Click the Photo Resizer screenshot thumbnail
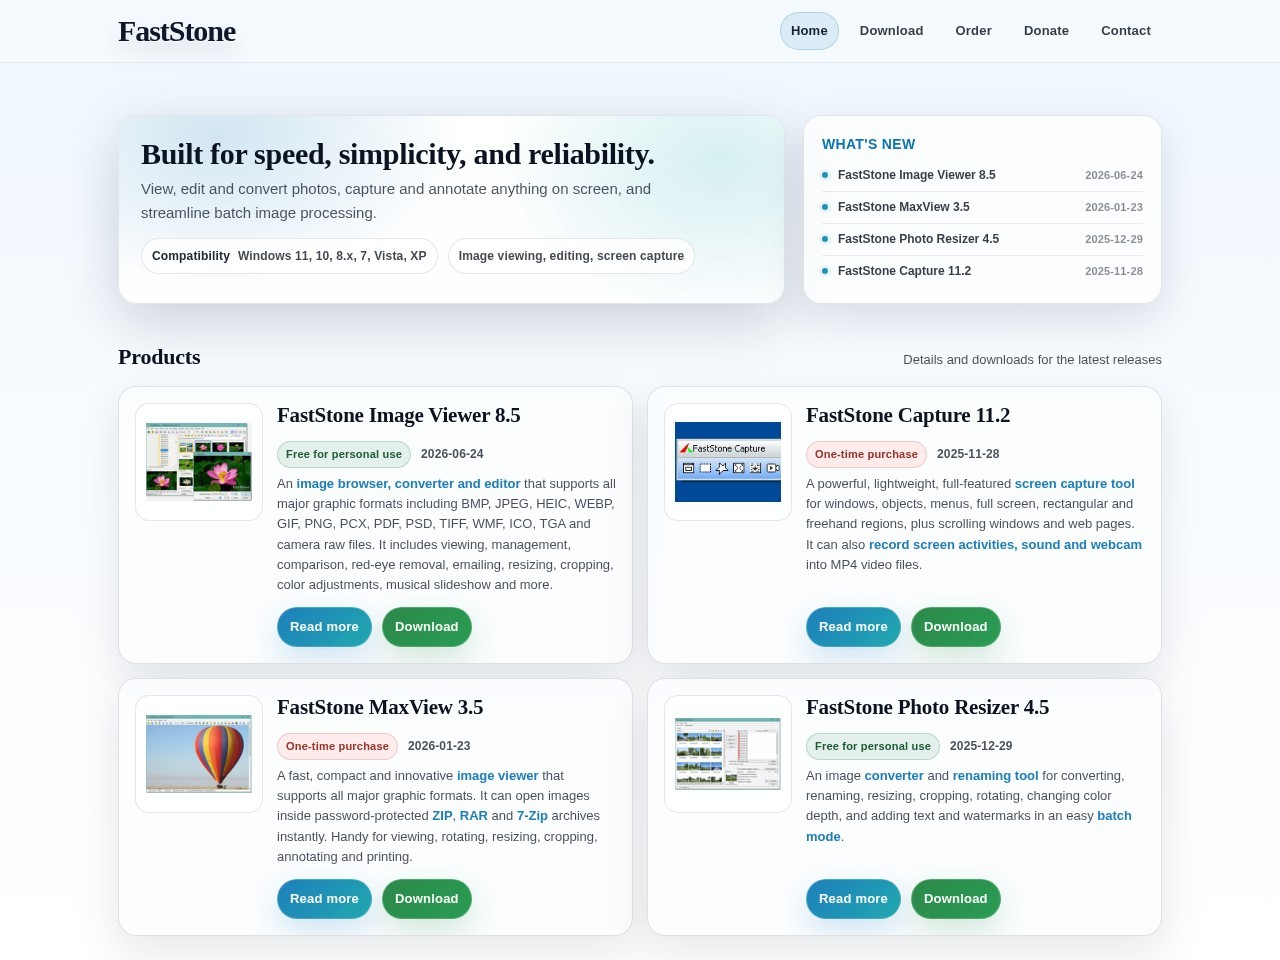 pyautogui.click(x=728, y=754)
